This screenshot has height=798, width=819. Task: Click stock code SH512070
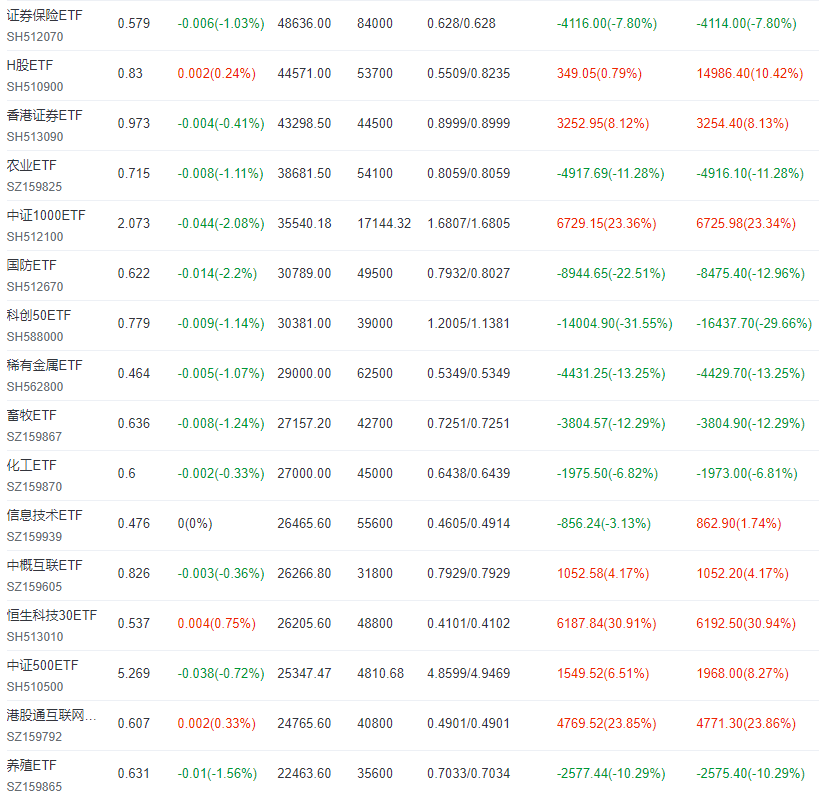point(35,37)
